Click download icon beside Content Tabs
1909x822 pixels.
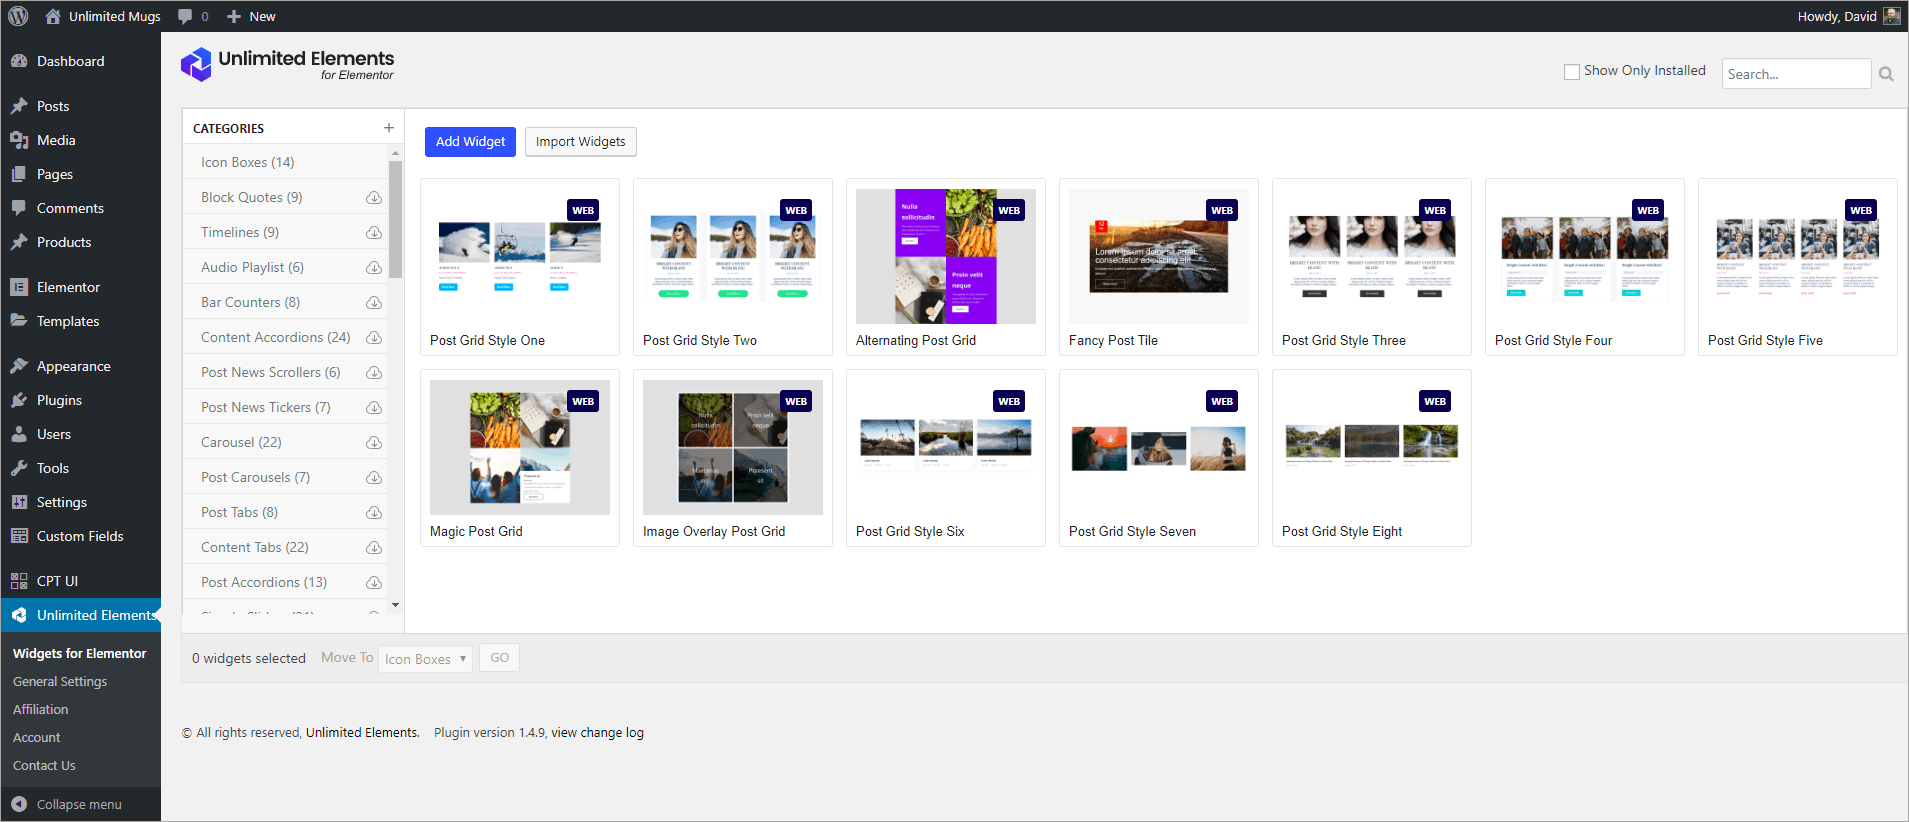tap(374, 548)
